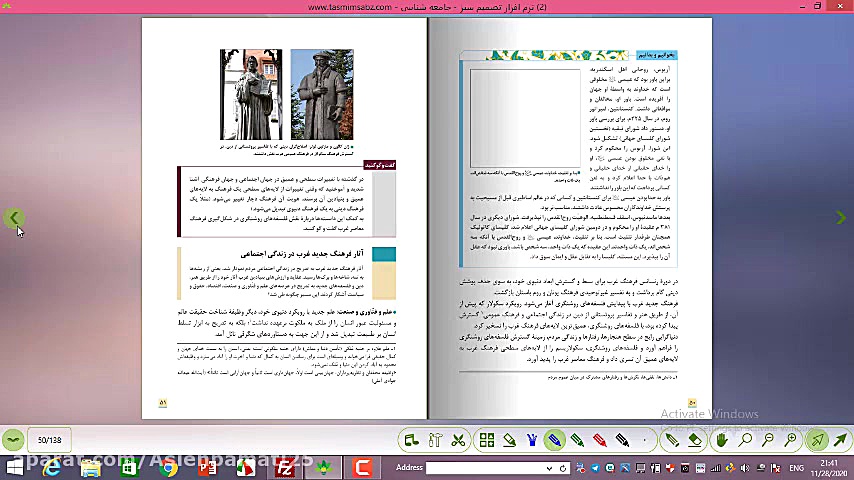Open File Explorer from taskbar

(90, 467)
